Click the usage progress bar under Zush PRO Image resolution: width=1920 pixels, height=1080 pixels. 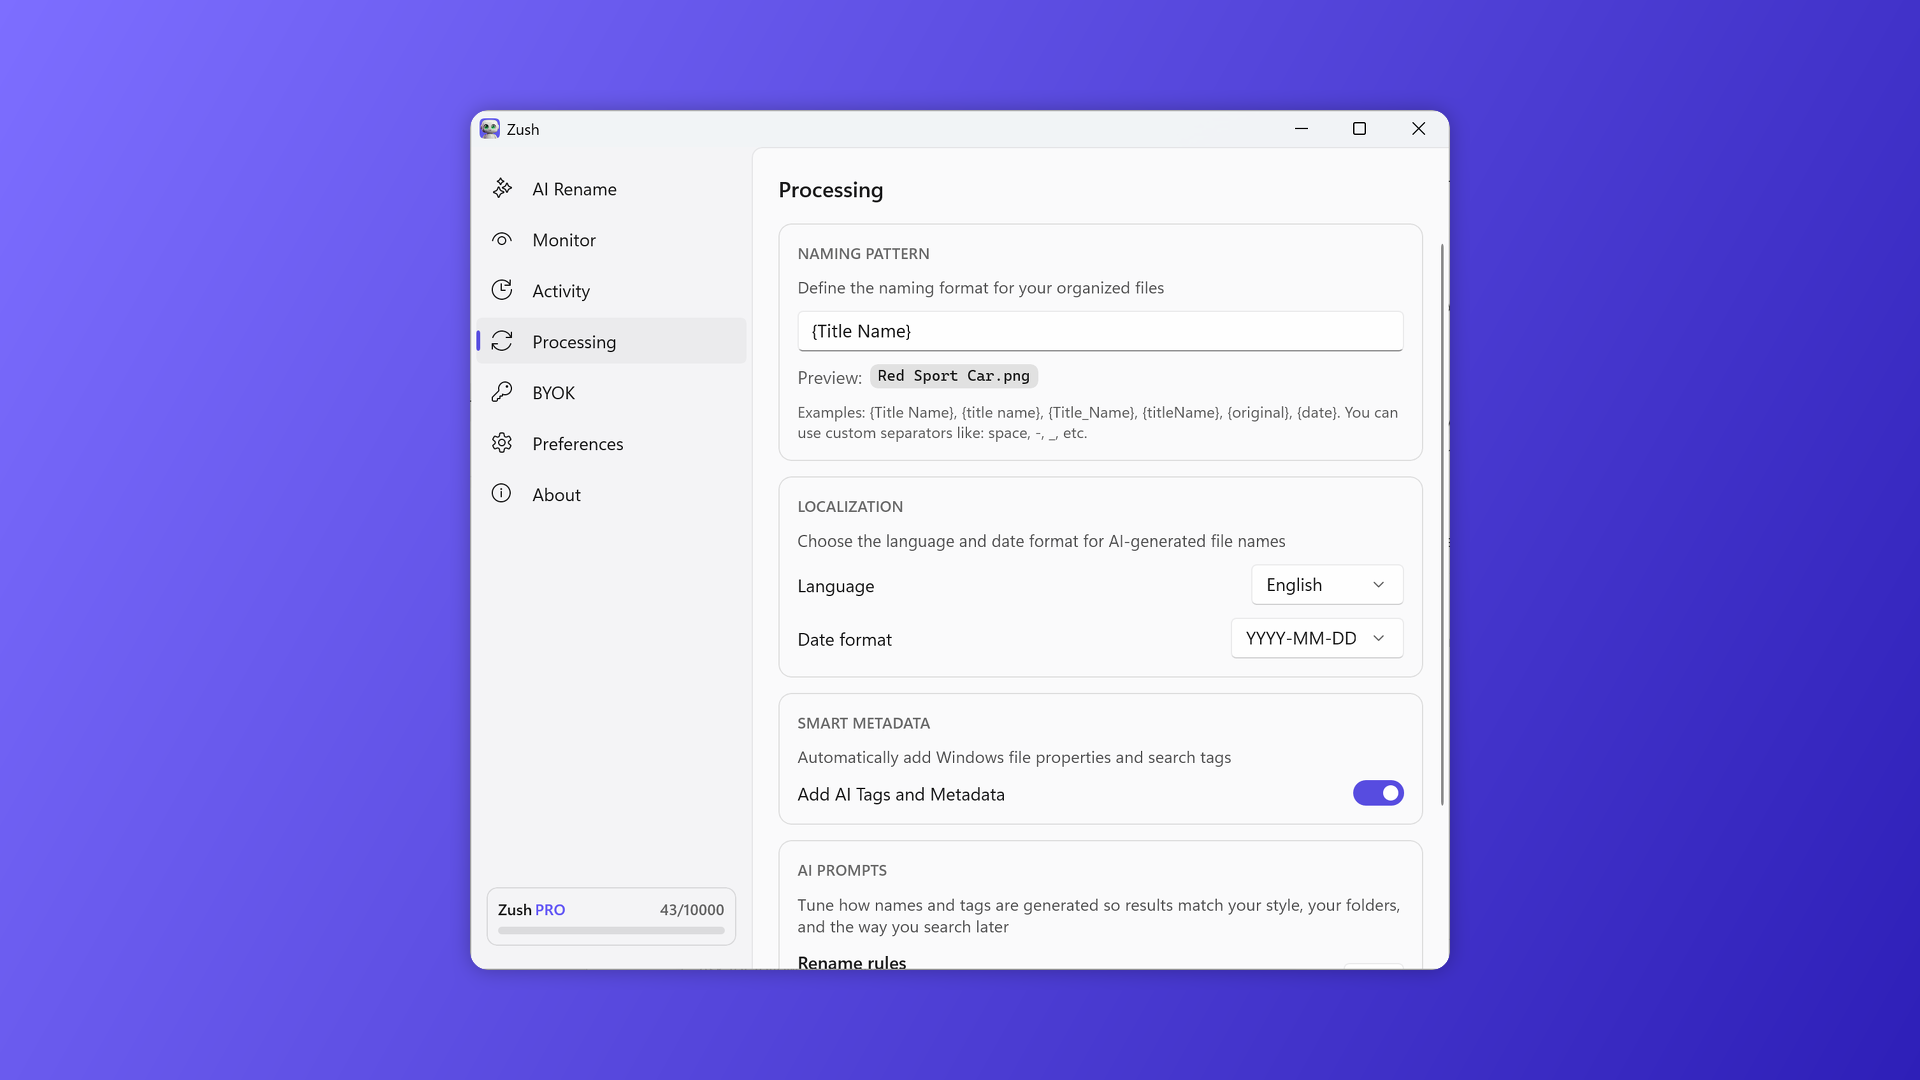click(x=611, y=931)
